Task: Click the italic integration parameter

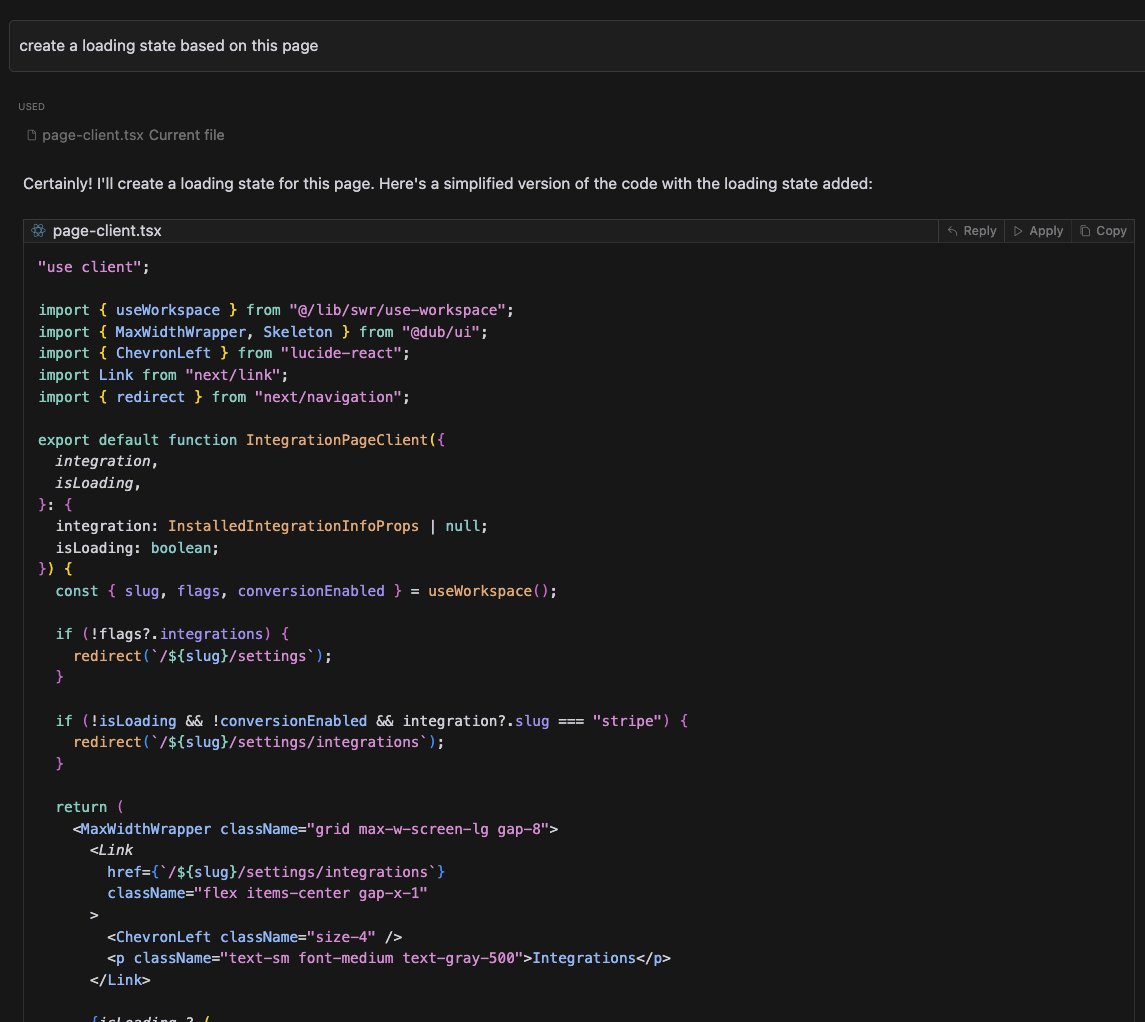Action: (103, 461)
